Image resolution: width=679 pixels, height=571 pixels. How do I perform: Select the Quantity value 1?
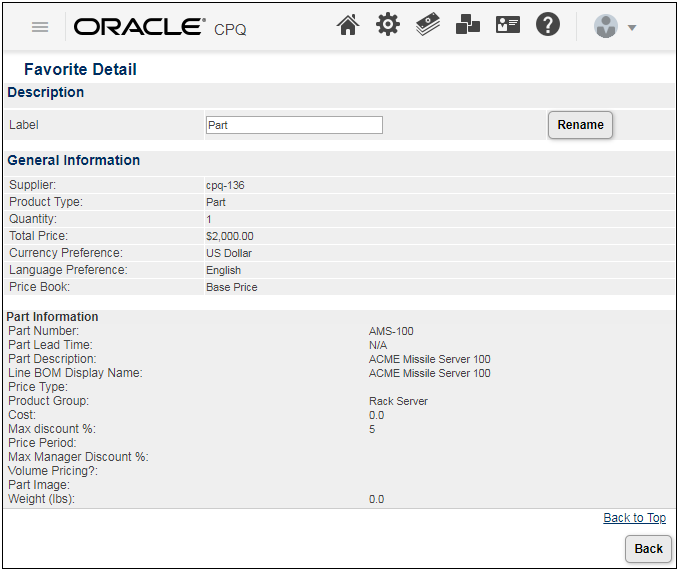coord(209,219)
